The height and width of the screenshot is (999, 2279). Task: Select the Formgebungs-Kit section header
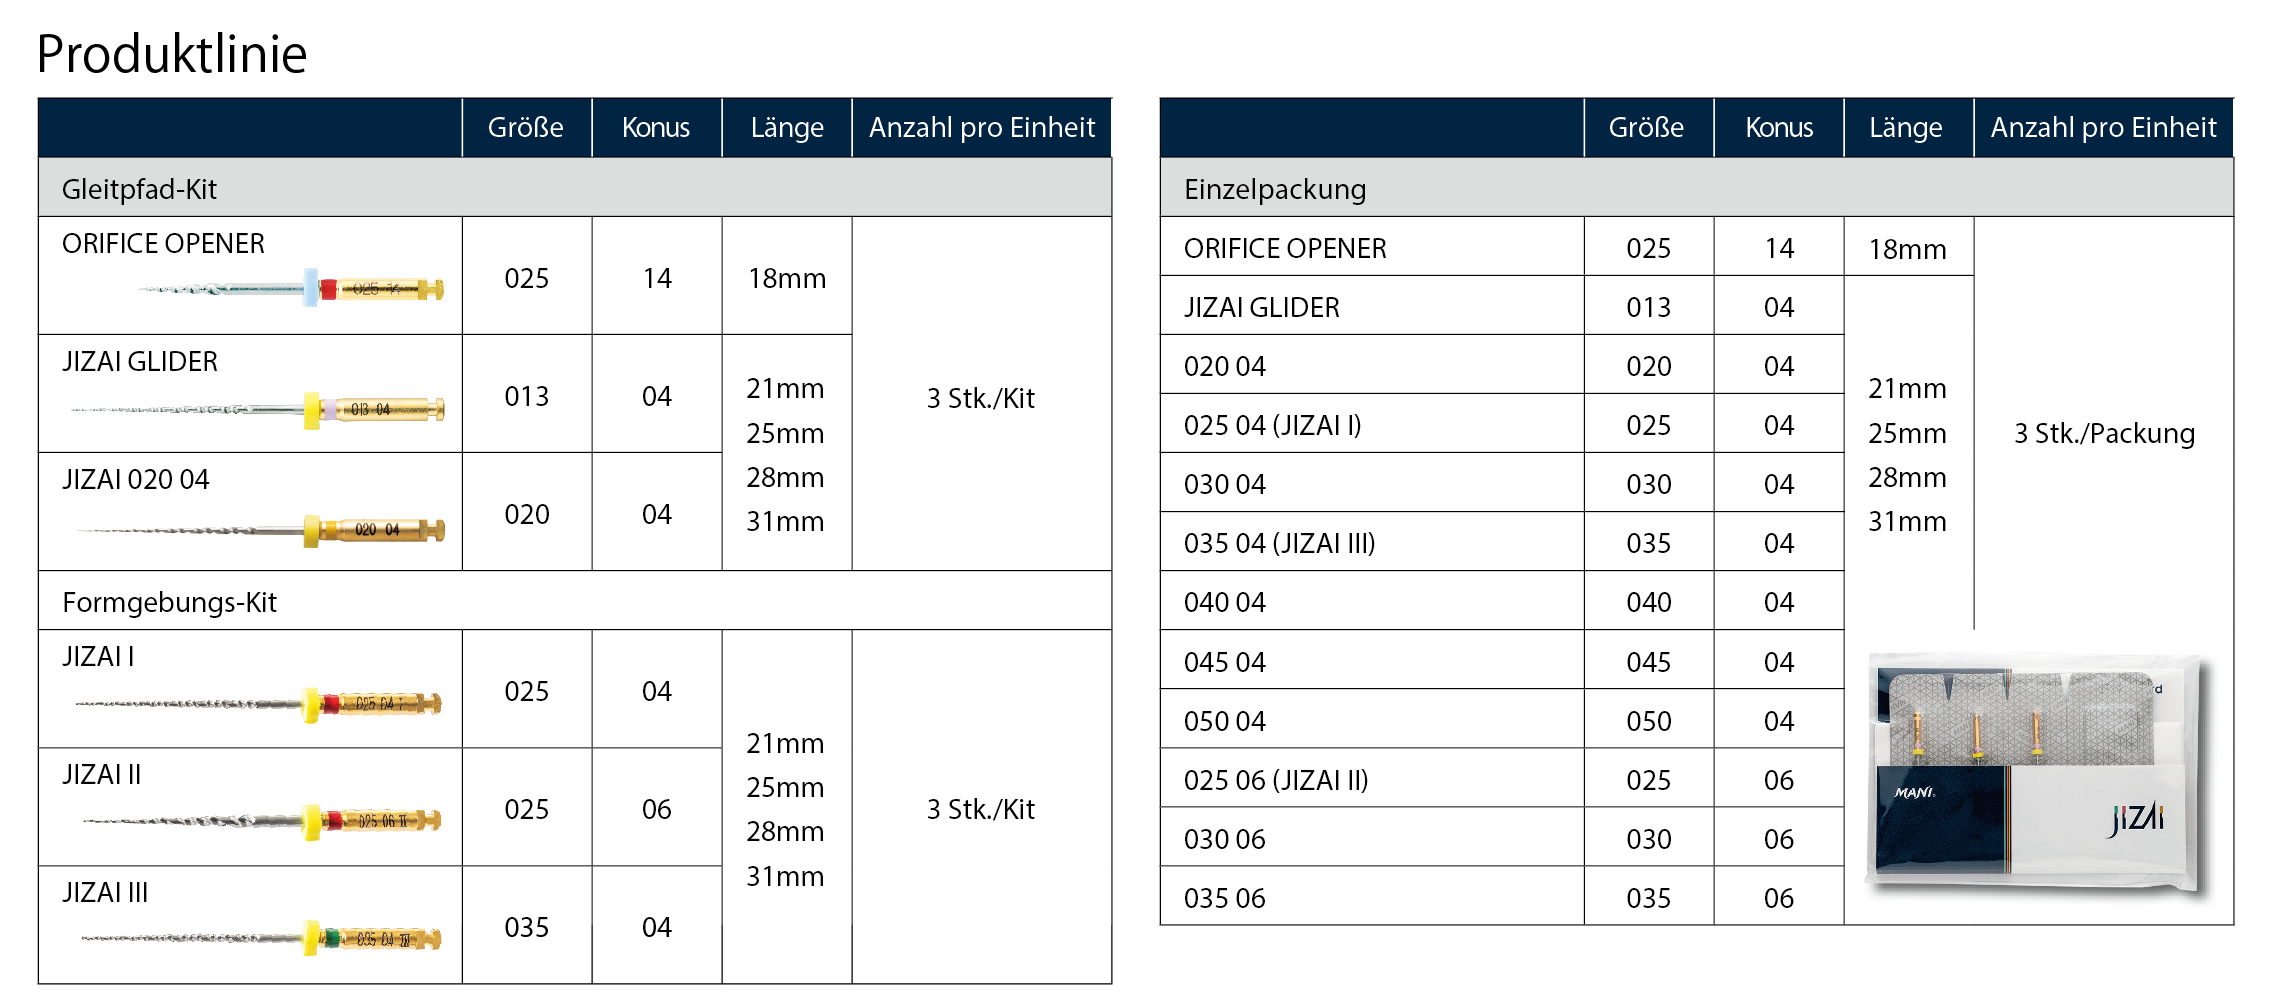coord(170,602)
